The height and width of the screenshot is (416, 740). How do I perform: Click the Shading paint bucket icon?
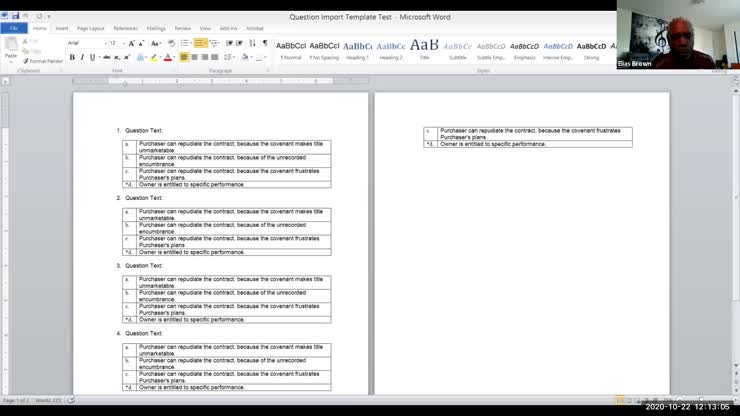pyautogui.click(x=244, y=58)
